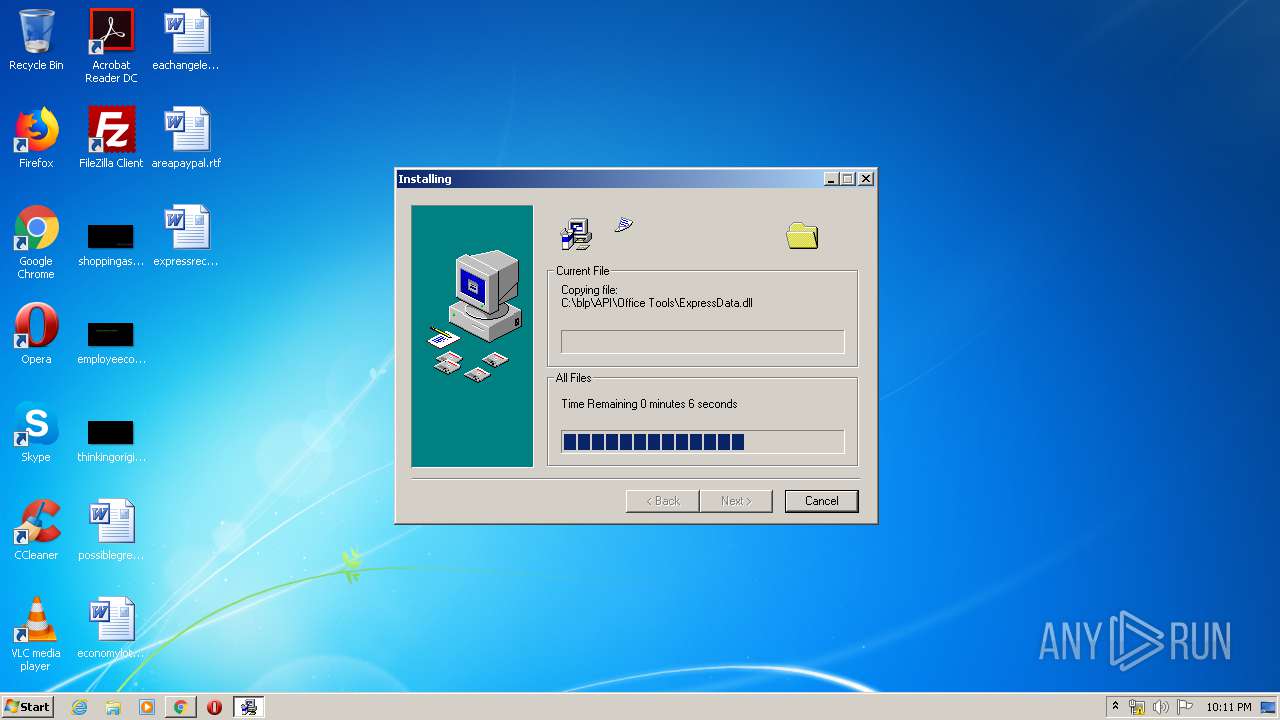Click the Current File progress bar
The height and width of the screenshot is (720, 1280).
tap(703, 342)
